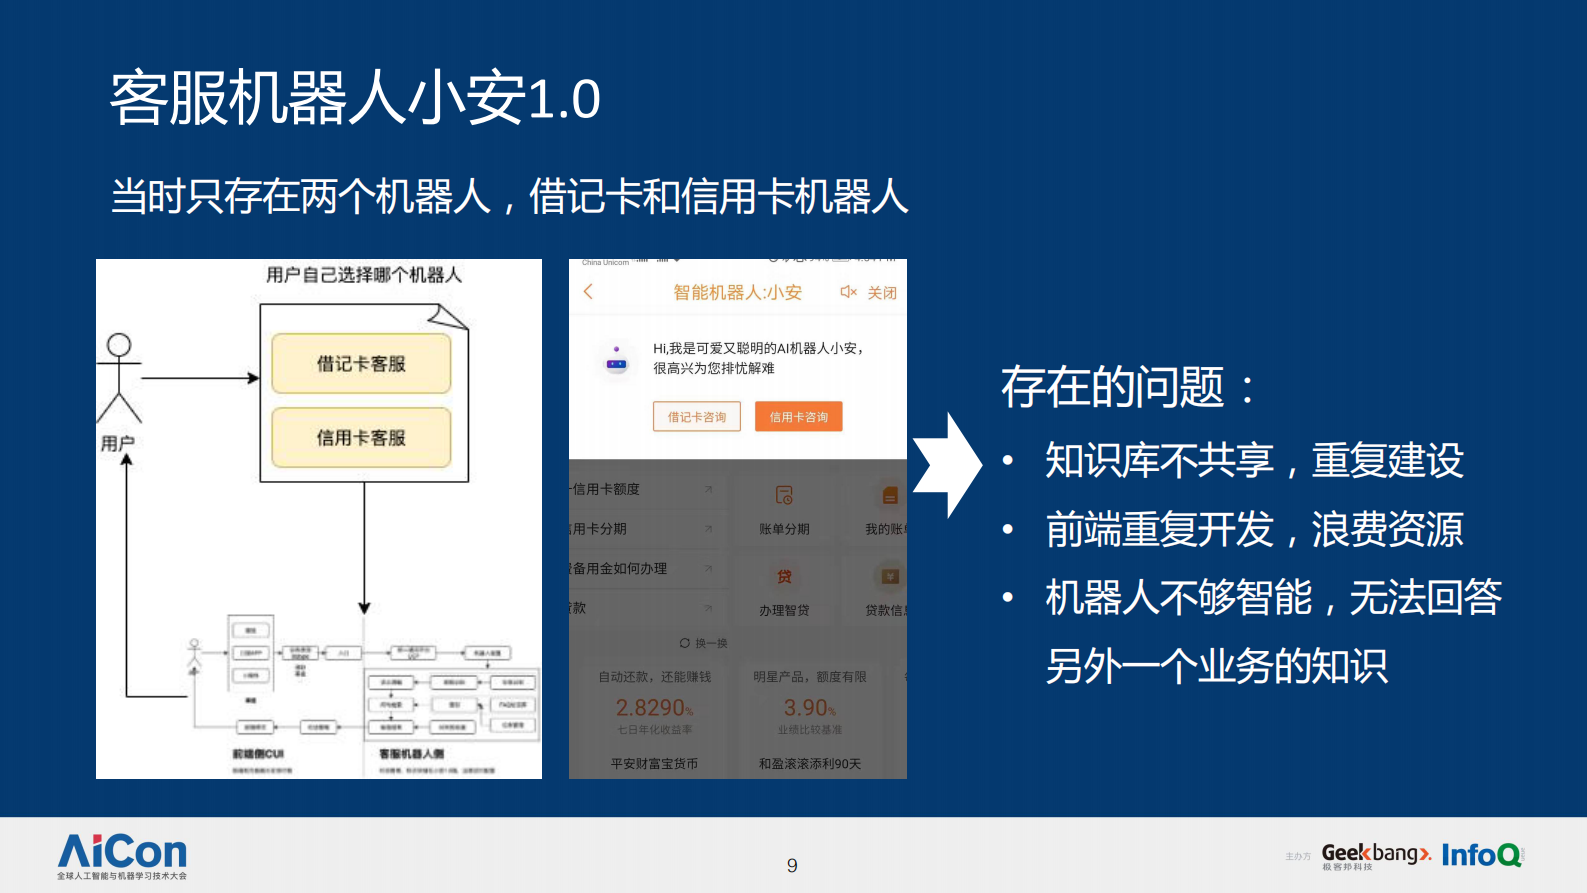Click the arrow icon on the 信用卡额度 row
The width and height of the screenshot is (1587, 893).
(x=708, y=489)
